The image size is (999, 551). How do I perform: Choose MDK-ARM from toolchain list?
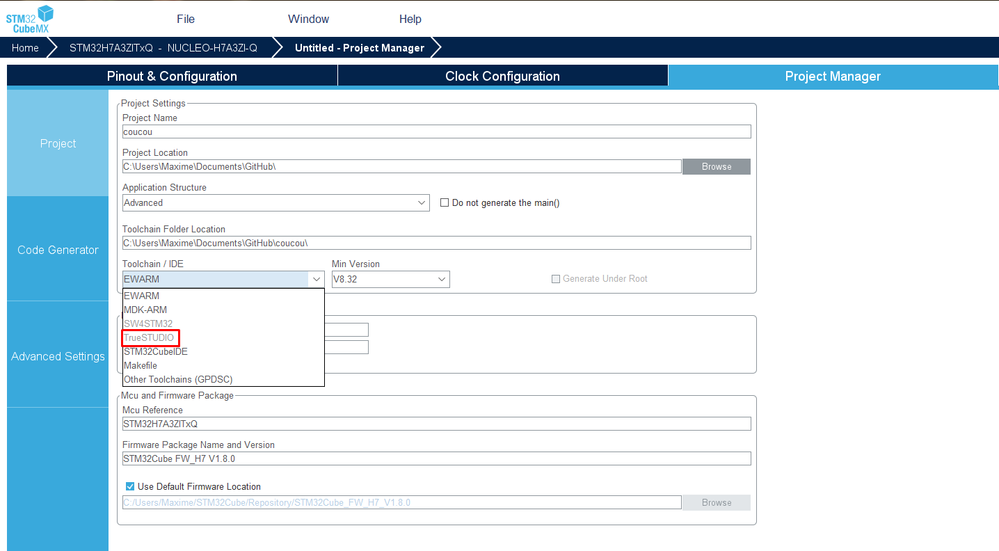click(224, 310)
